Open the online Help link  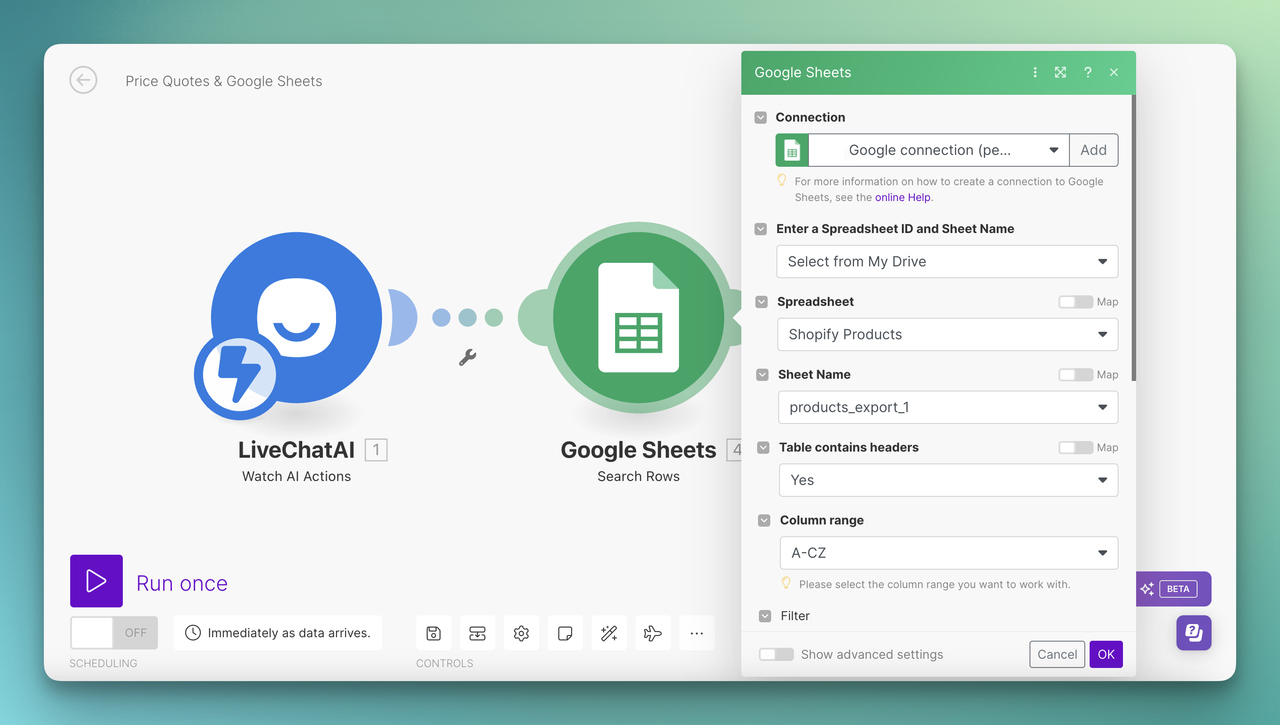click(903, 198)
